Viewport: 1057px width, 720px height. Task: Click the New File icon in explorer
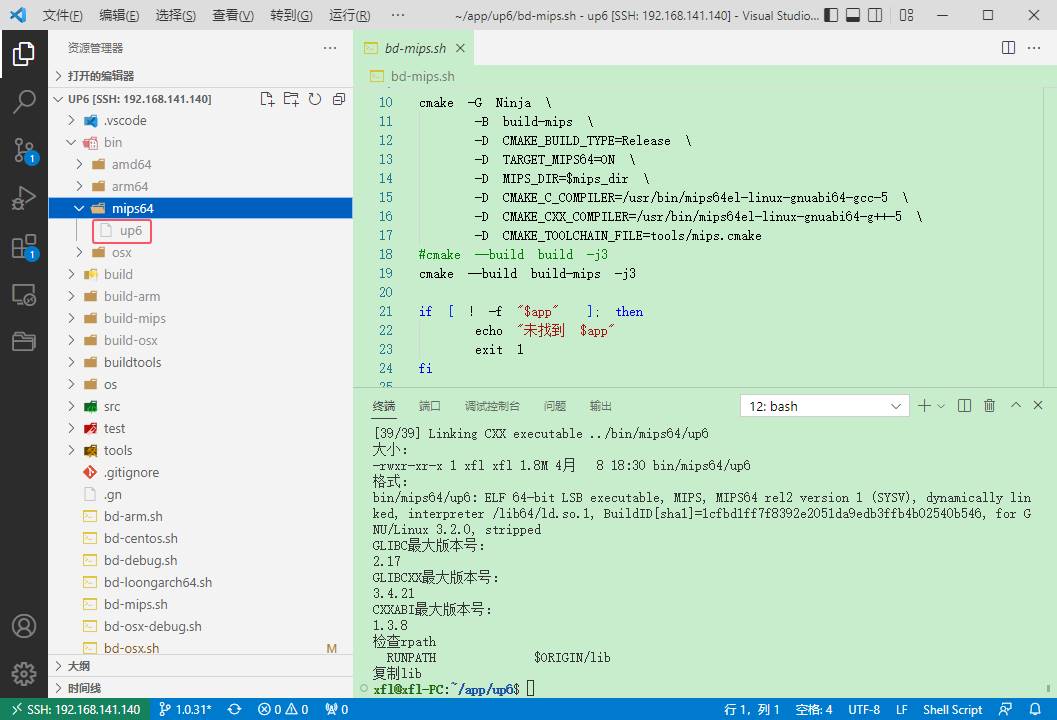point(267,99)
